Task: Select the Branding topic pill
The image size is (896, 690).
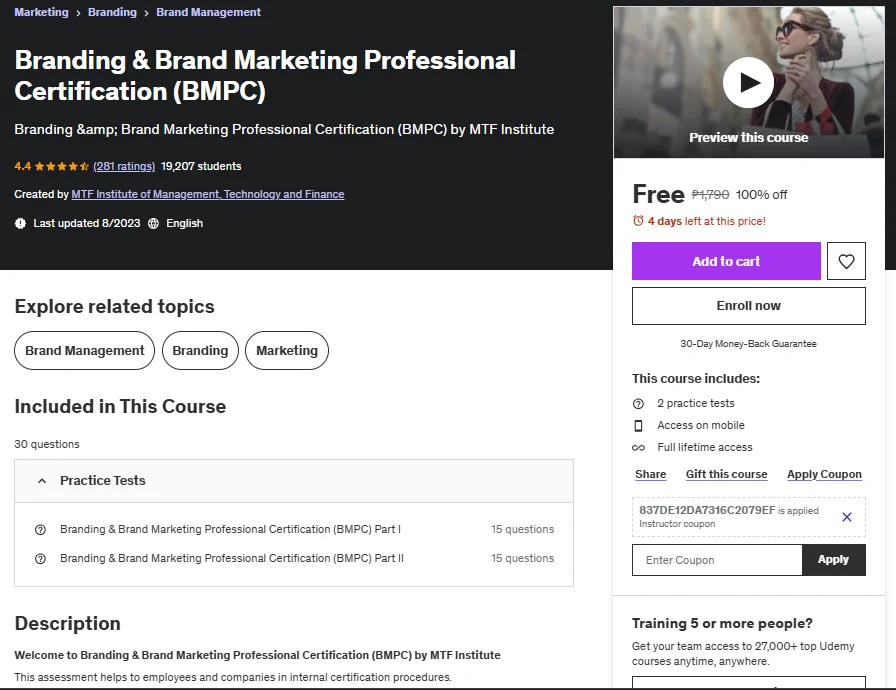Action: 200,350
